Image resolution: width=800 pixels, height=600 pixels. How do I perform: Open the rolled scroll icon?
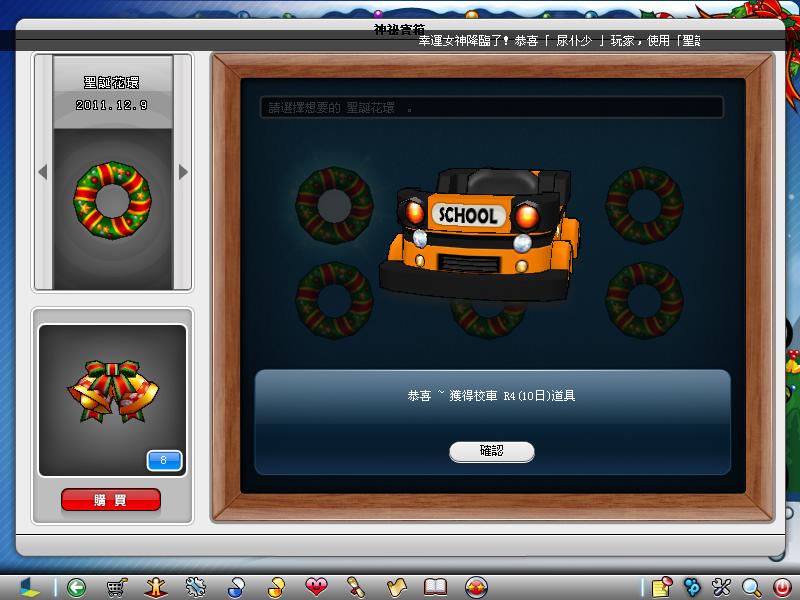point(356,587)
